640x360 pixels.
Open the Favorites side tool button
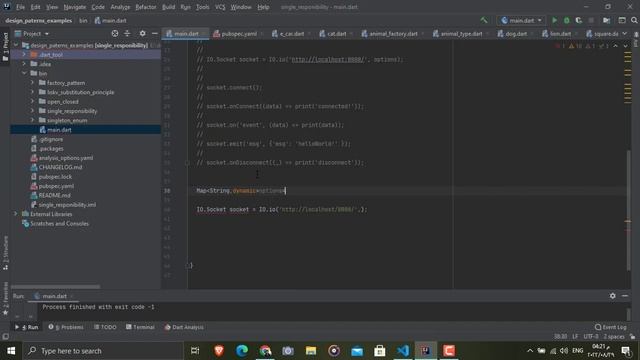point(5,298)
